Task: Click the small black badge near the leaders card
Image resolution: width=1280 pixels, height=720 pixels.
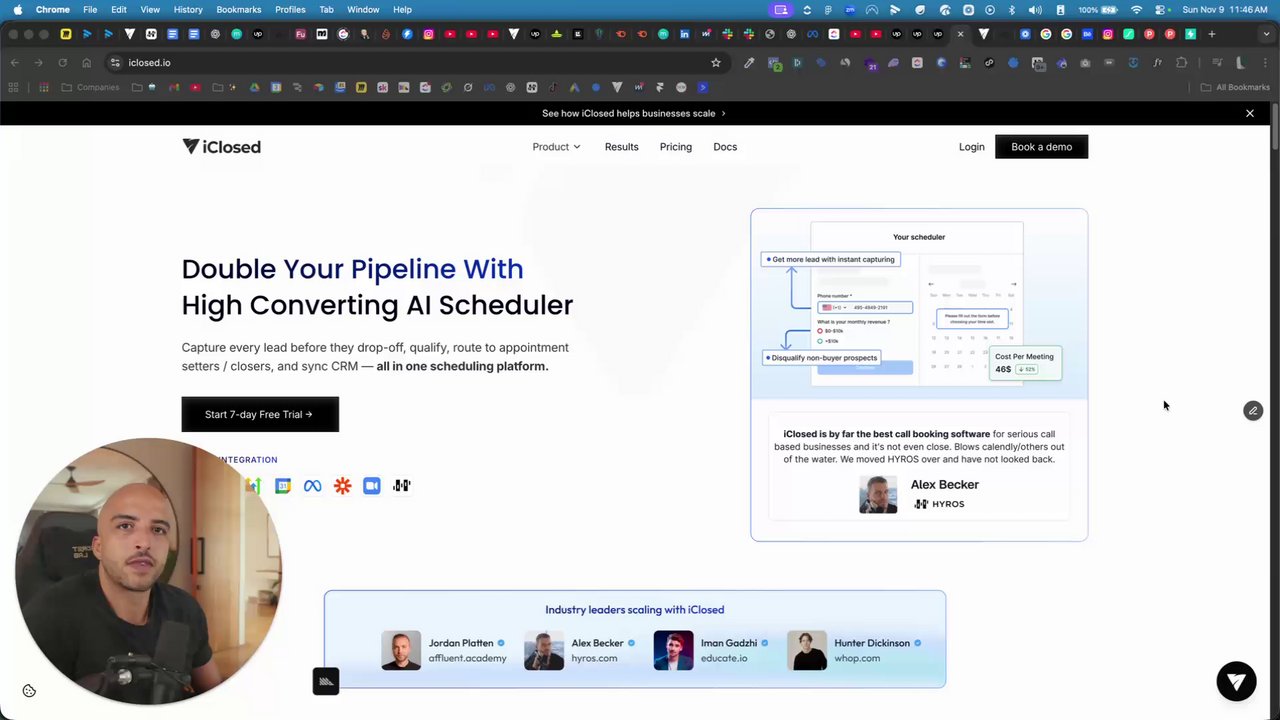Action: click(x=326, y=681)
